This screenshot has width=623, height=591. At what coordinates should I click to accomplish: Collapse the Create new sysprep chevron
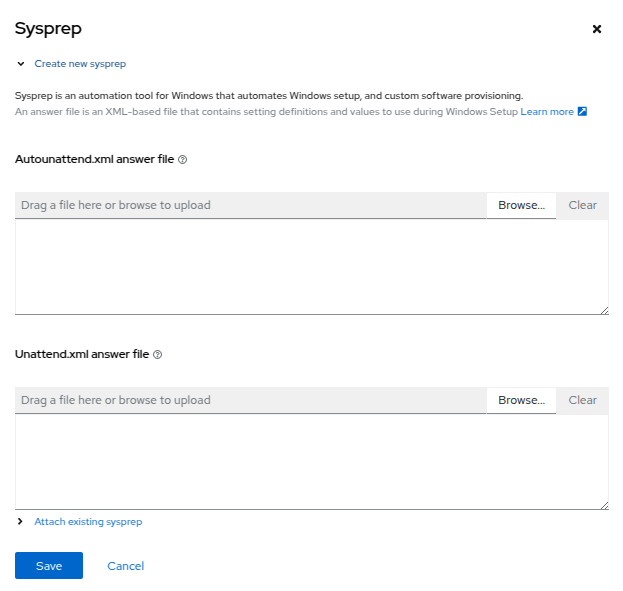tap(20, 64)
